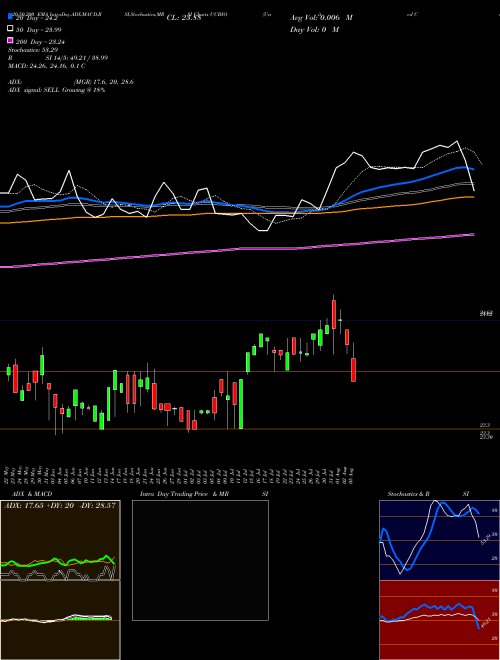Click 'Intra Day Trading Price & MRSI' title
This screenshot has width=500, height=660.
[204, 494]
